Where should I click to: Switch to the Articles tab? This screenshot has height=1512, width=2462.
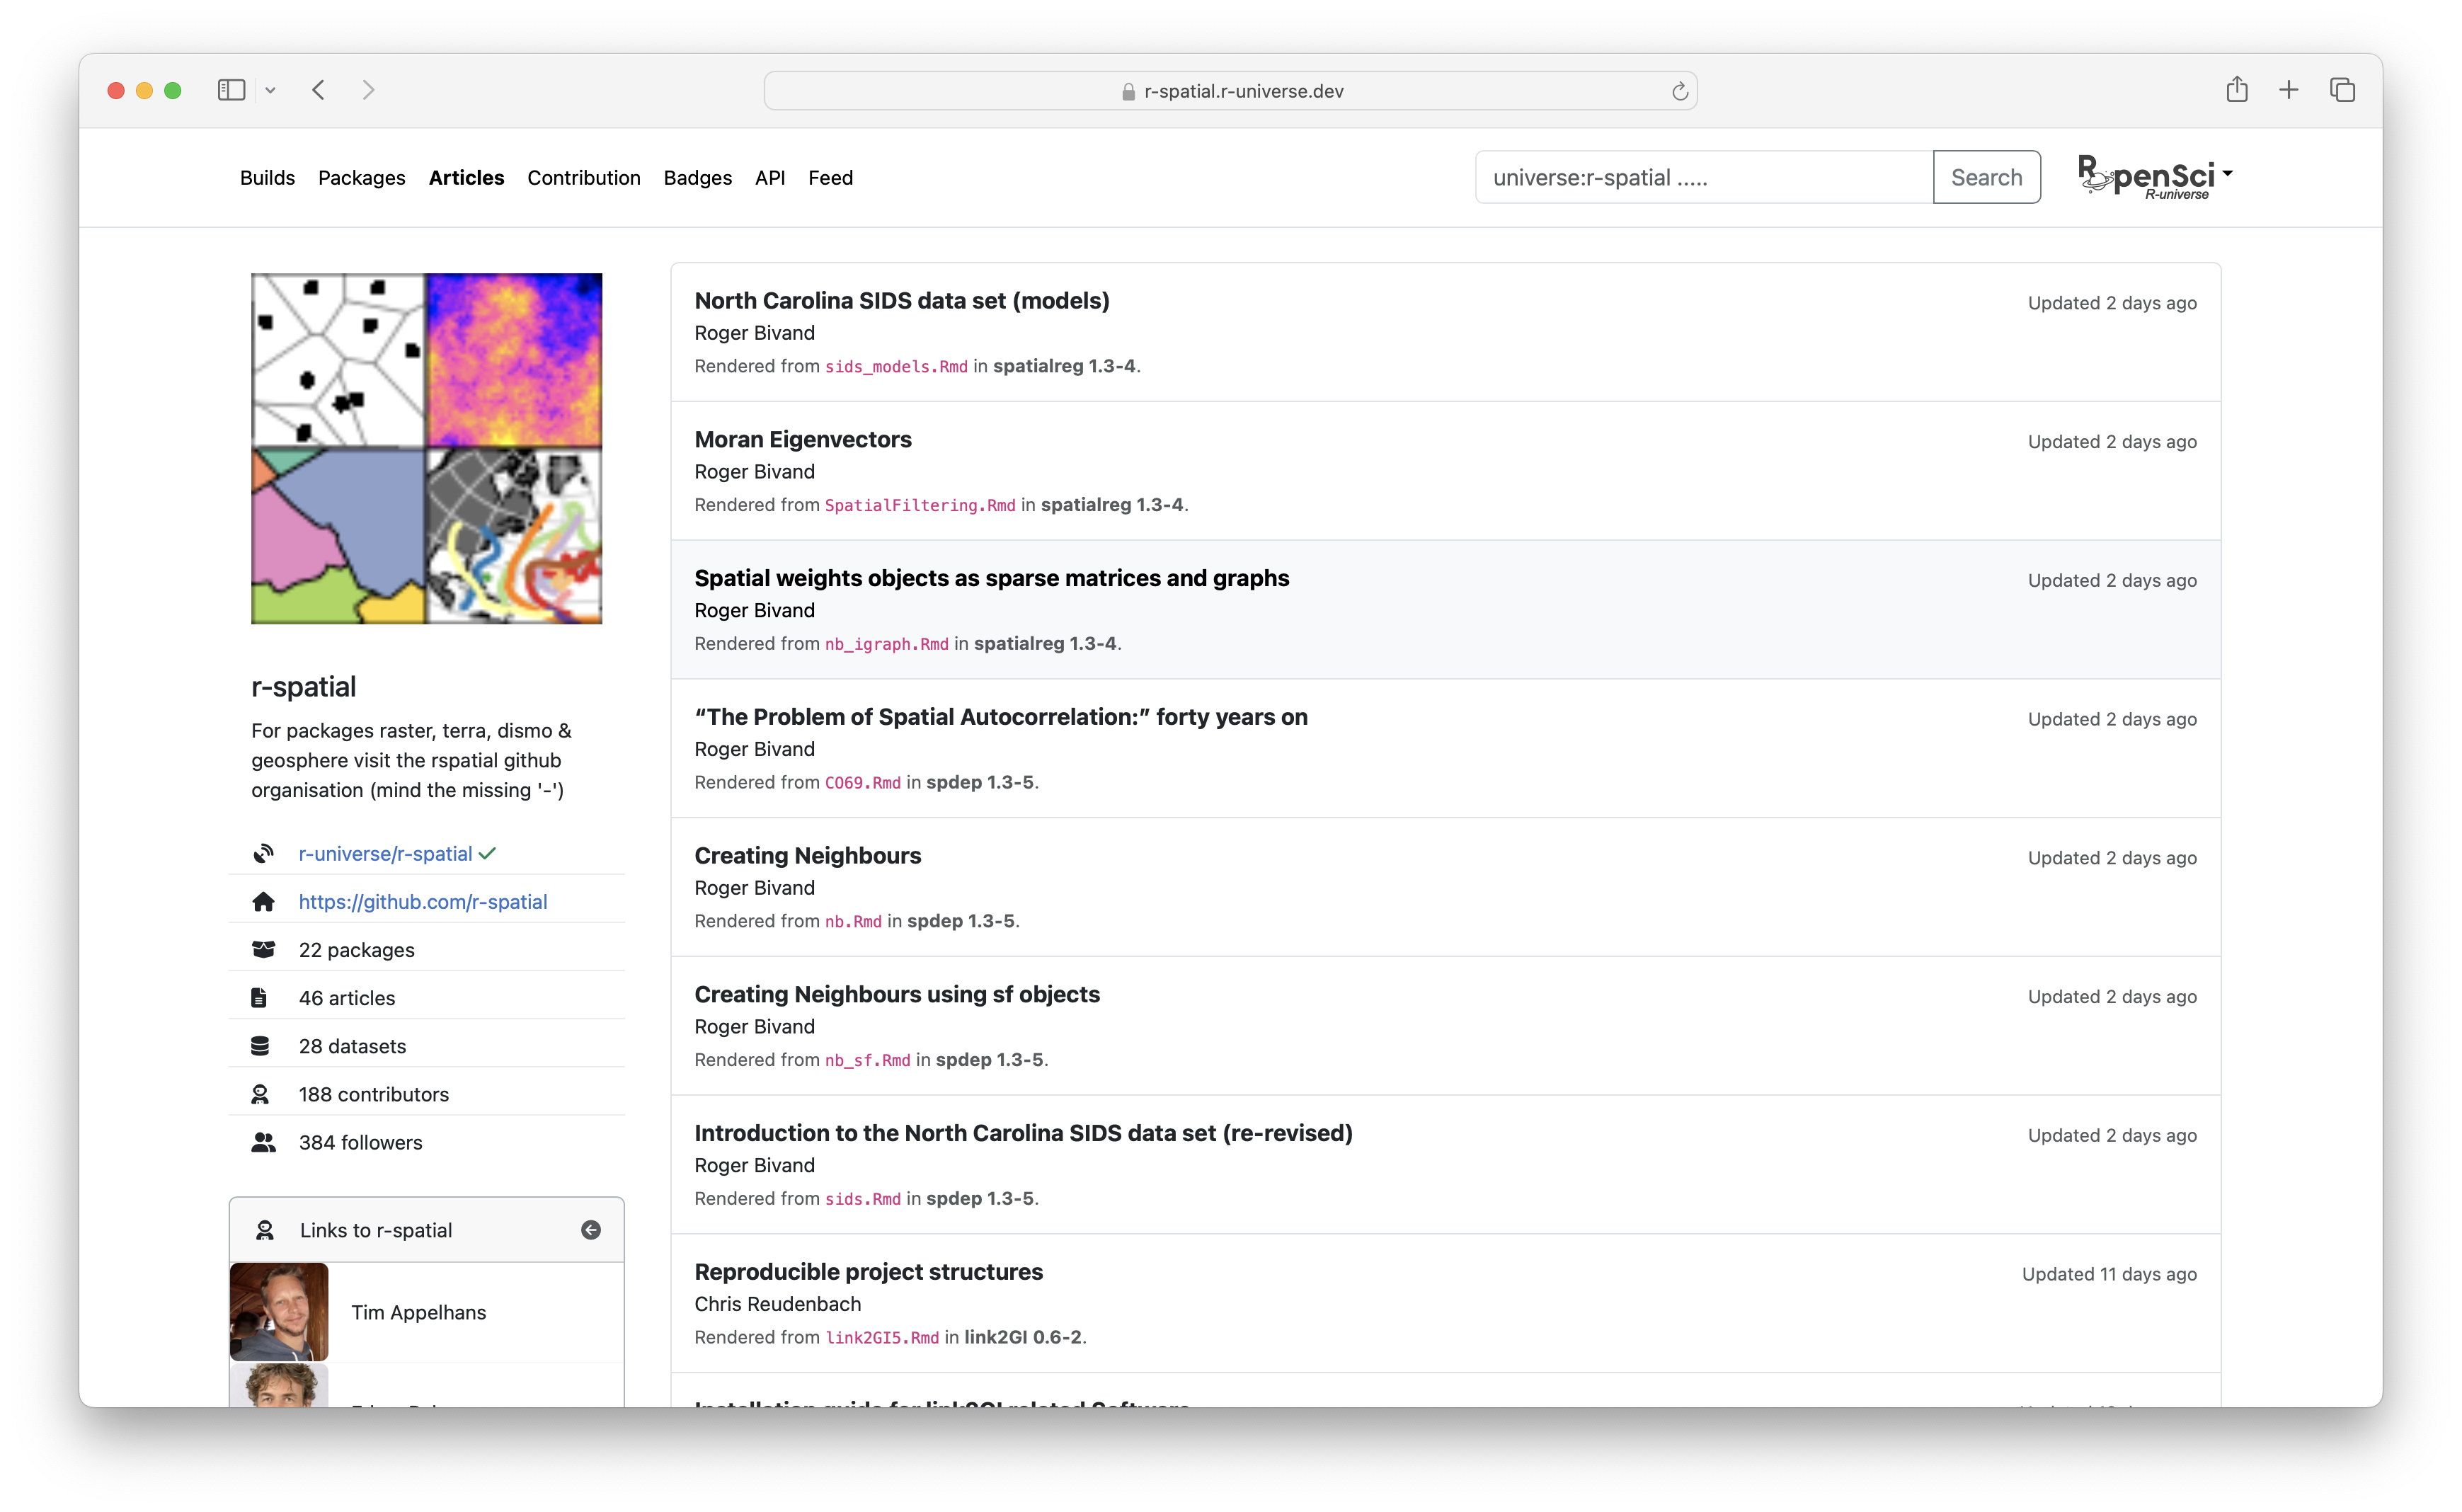click(x=466, y=177)
